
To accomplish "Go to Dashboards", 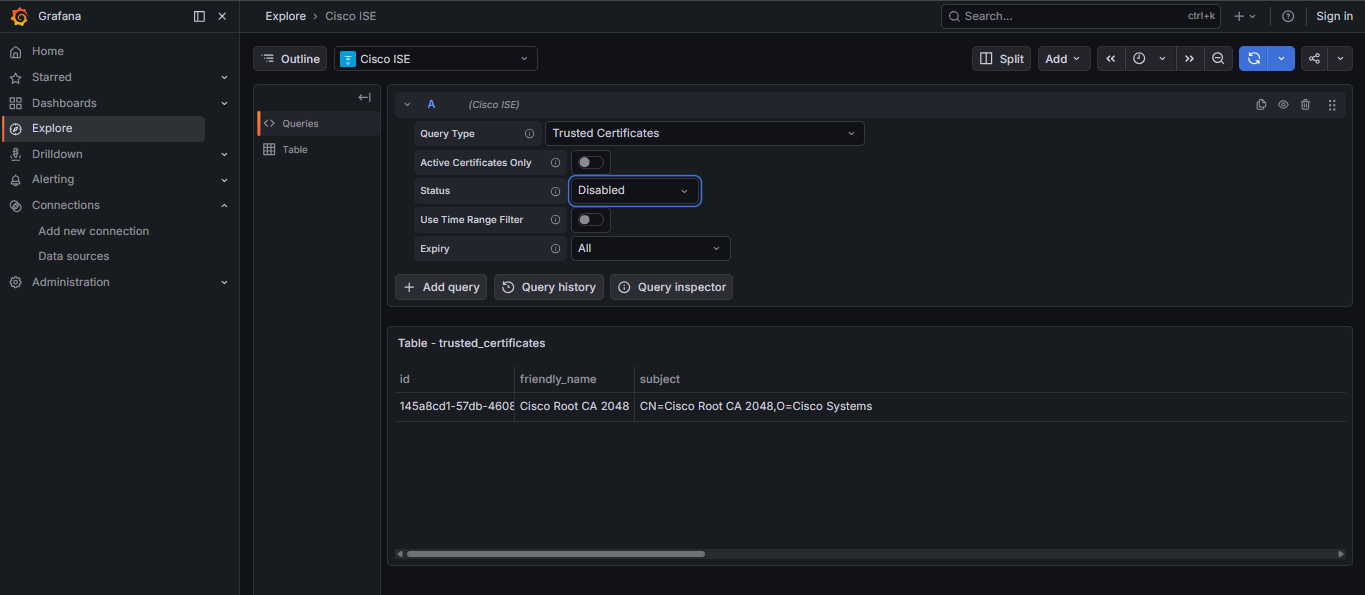I will click(64, 103).
